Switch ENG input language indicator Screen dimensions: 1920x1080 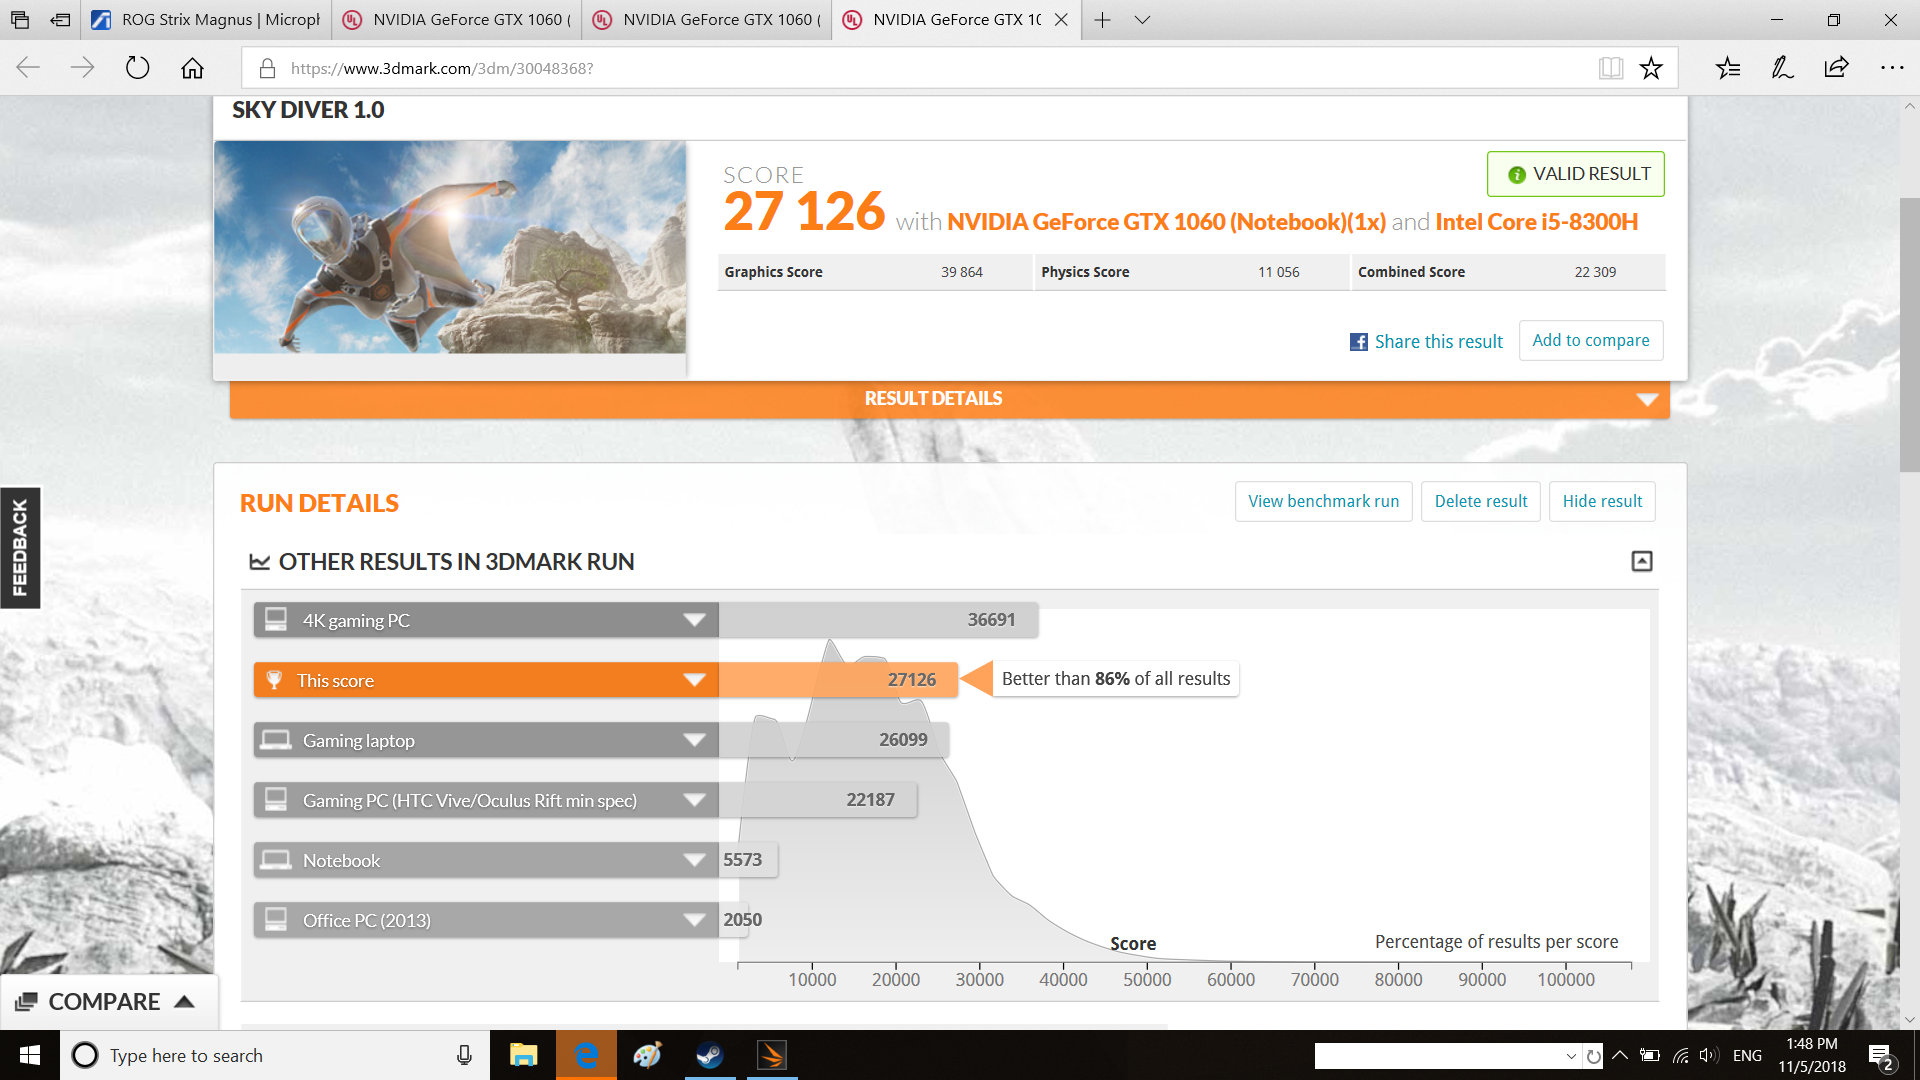(1747, 1055)
